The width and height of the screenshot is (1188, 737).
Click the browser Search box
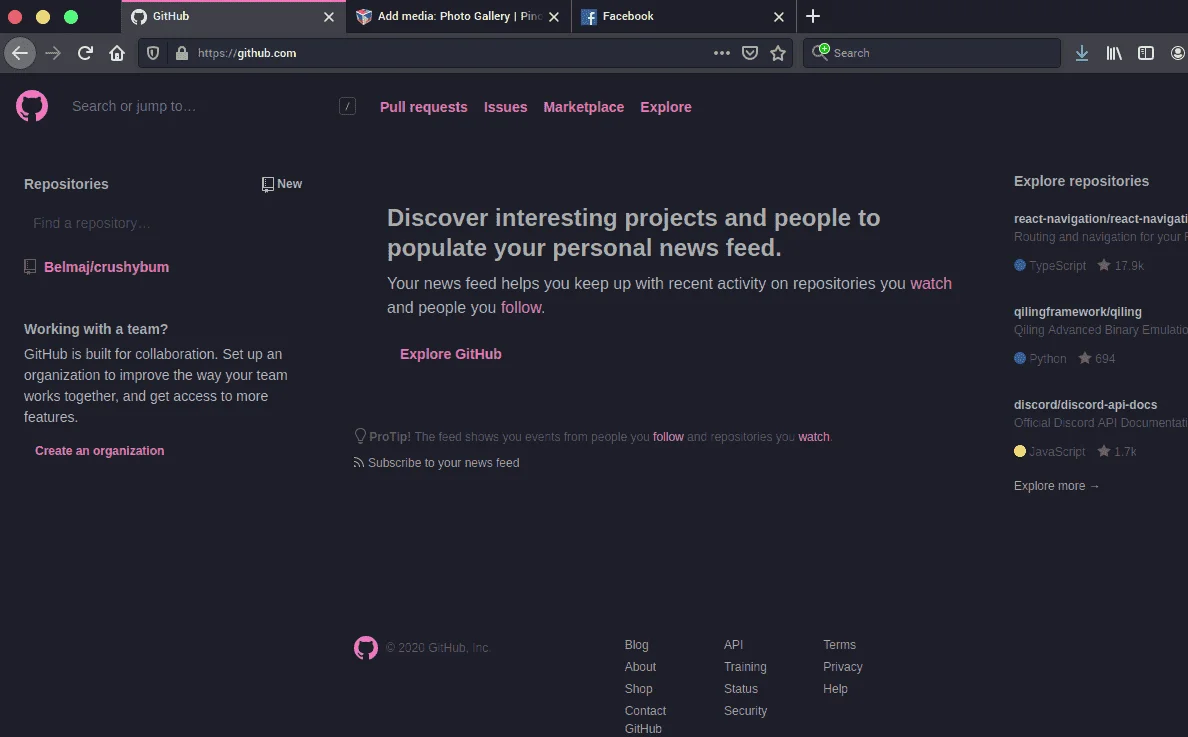(x=932, y=53)
